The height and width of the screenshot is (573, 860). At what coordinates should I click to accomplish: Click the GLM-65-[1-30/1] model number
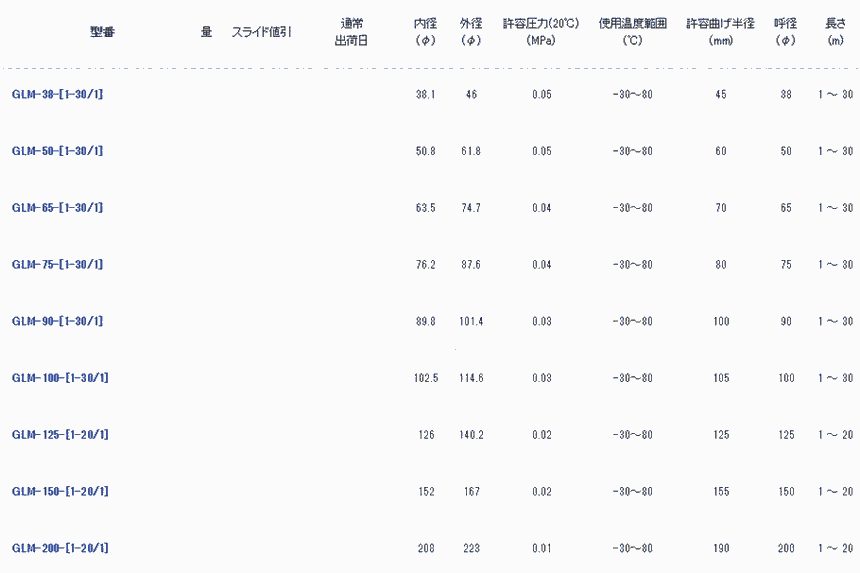point(57,208)
